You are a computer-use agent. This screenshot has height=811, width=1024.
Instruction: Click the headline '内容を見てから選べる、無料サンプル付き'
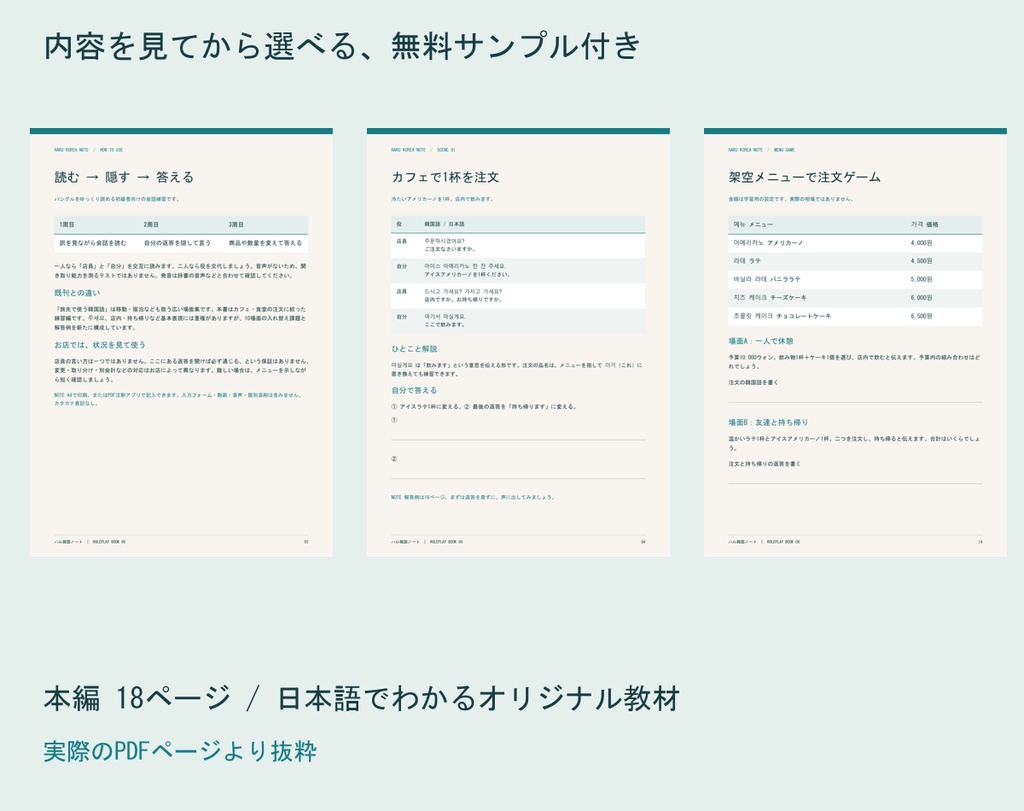342,47
